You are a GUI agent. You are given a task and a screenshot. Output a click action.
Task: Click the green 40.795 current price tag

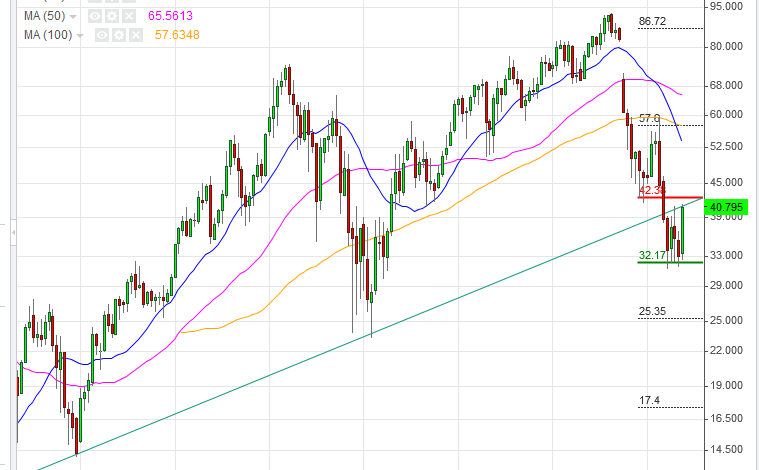[x=727, y=208]
